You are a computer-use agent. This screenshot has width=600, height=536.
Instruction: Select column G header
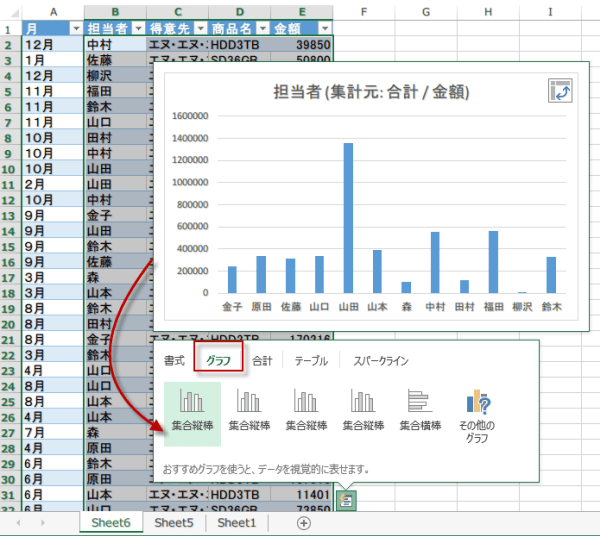click(426, 12)
